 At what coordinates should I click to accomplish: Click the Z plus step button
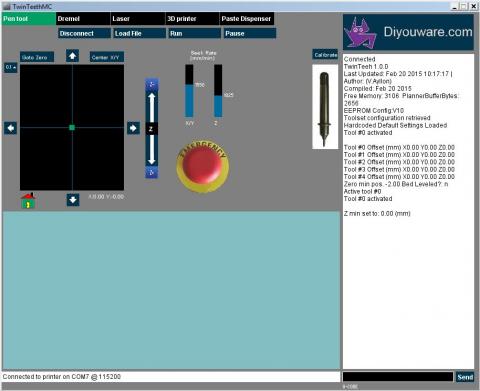click(x=152, y=84)
